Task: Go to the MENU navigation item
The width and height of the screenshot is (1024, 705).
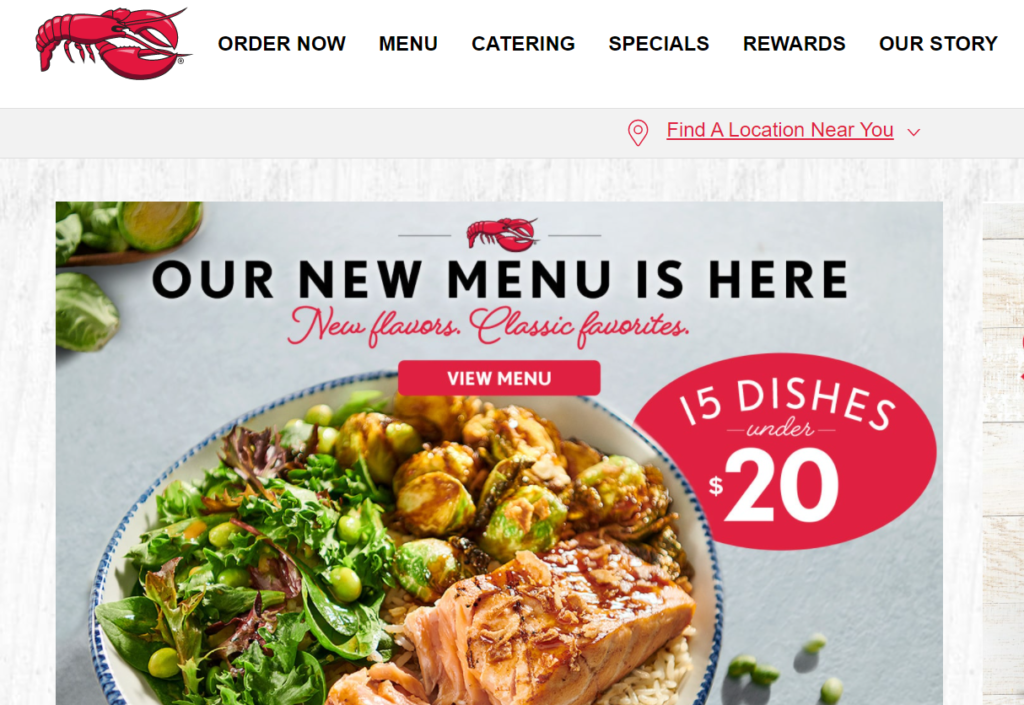Action: [408, 44]
